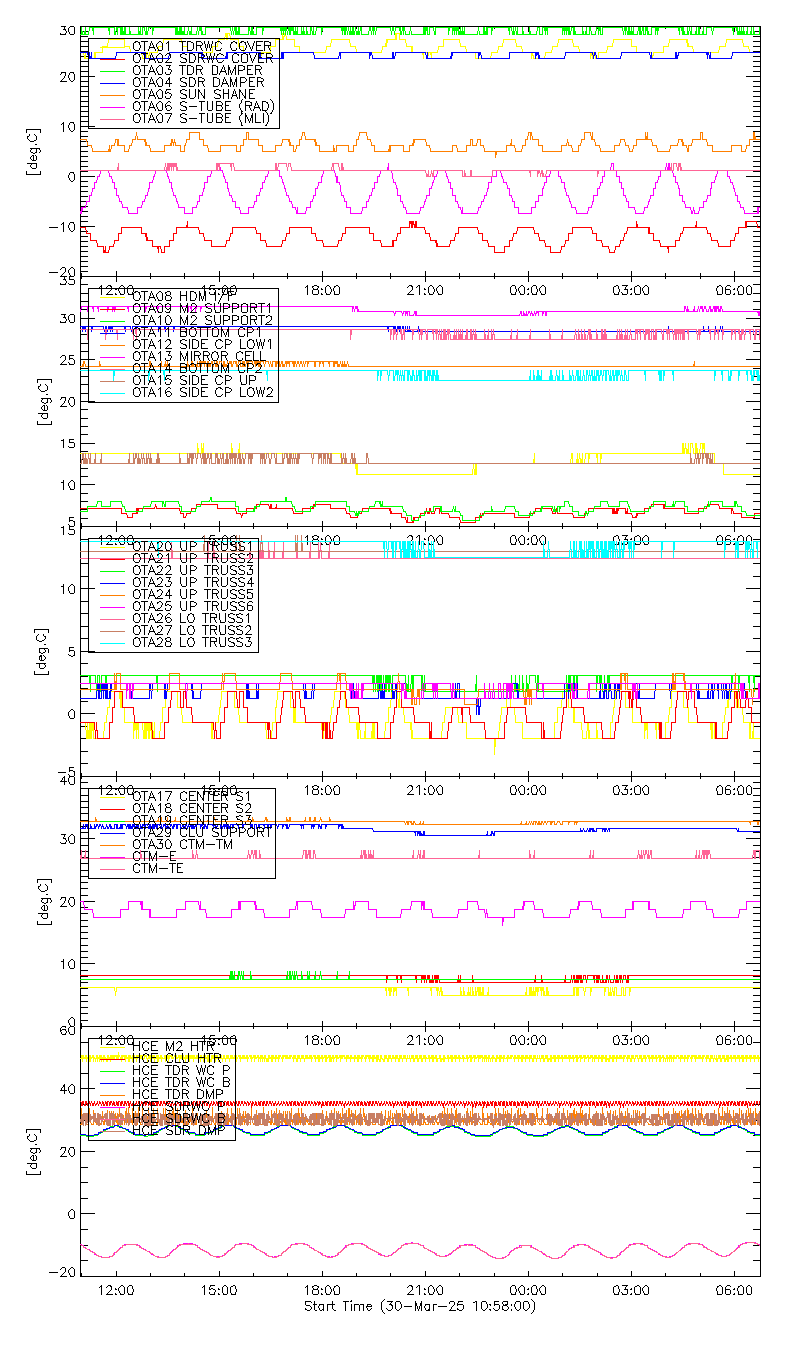
Task: Click the "HCE M2 HTR" legend entry
Action: click(171, 1046)
